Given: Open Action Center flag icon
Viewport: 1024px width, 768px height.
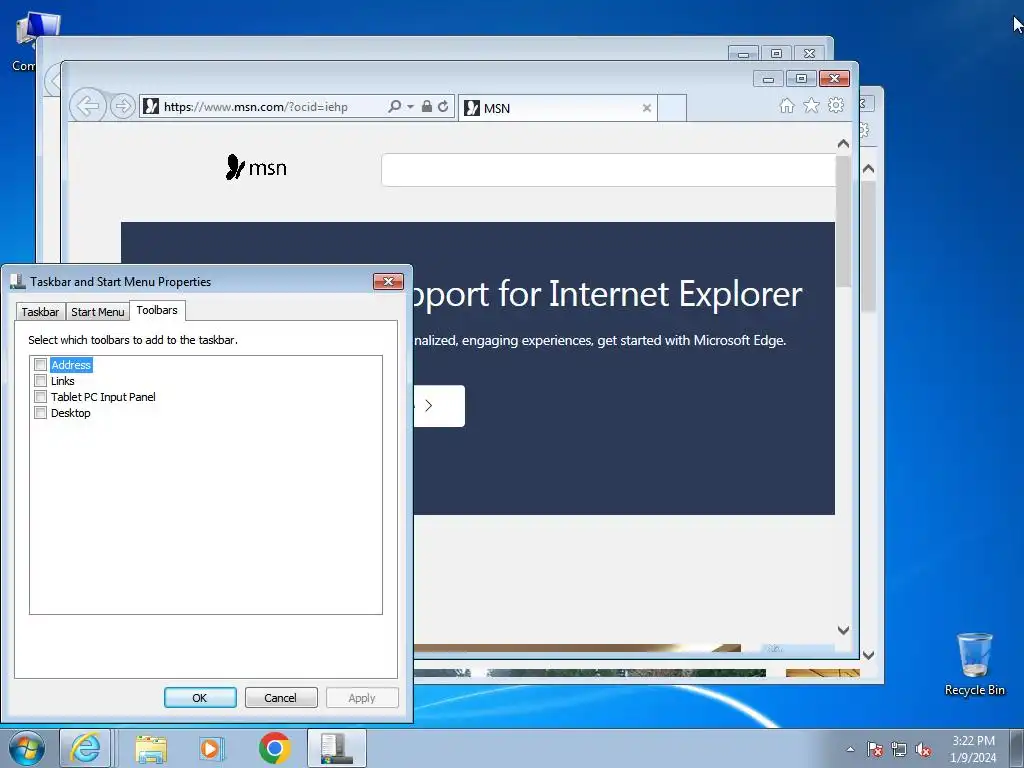Looking at the screenshot, I should coord(874,749).
